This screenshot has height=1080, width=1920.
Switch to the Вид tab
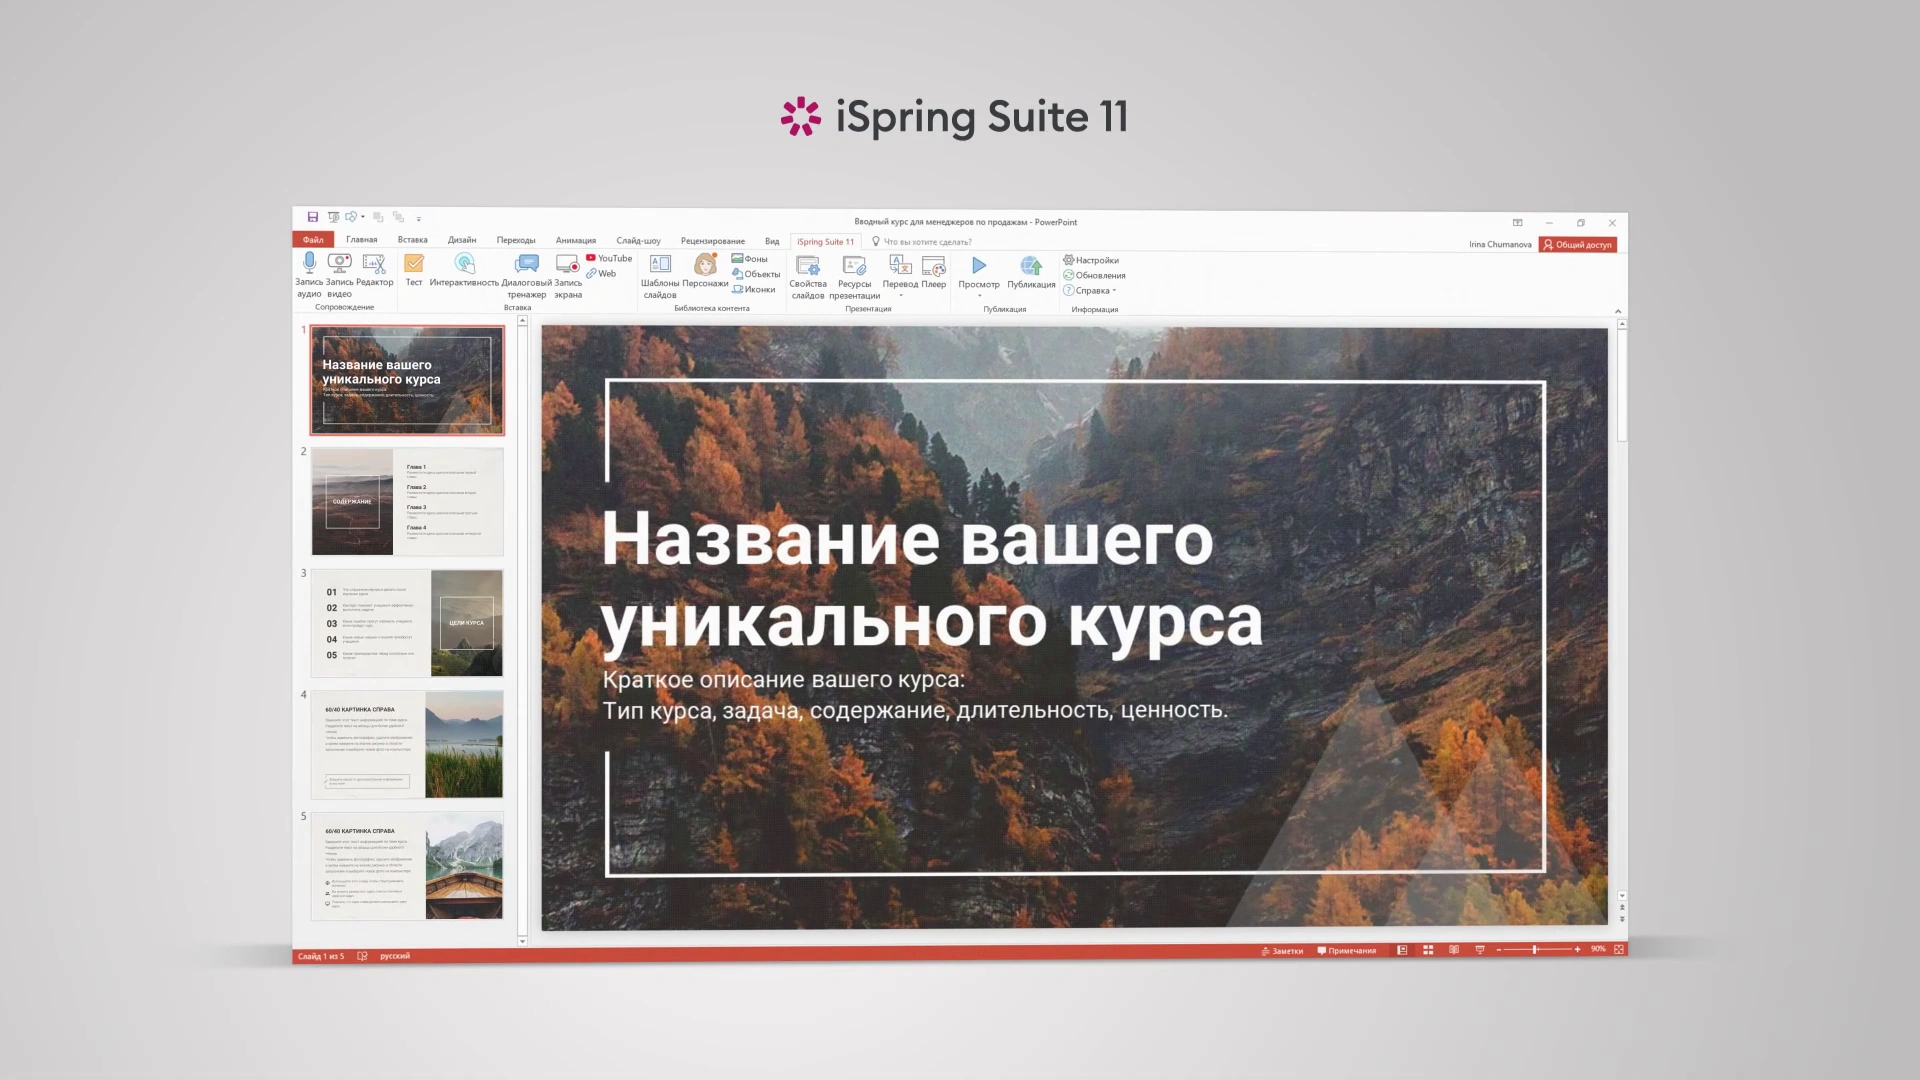coord(772,241)
